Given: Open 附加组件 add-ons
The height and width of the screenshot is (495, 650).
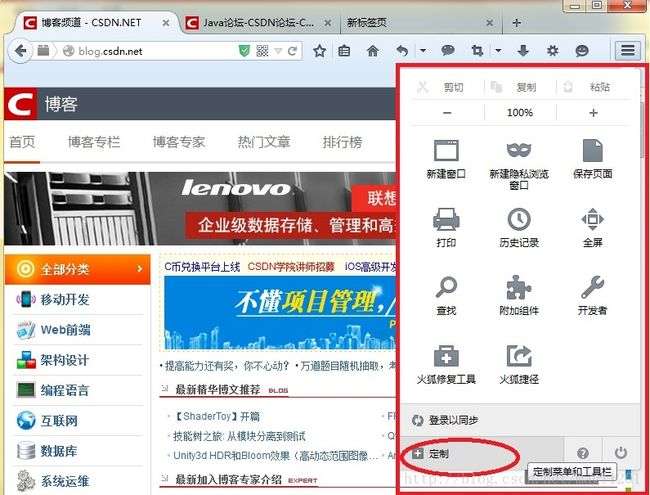Looking at the screenshot, I should click(519, 295).
